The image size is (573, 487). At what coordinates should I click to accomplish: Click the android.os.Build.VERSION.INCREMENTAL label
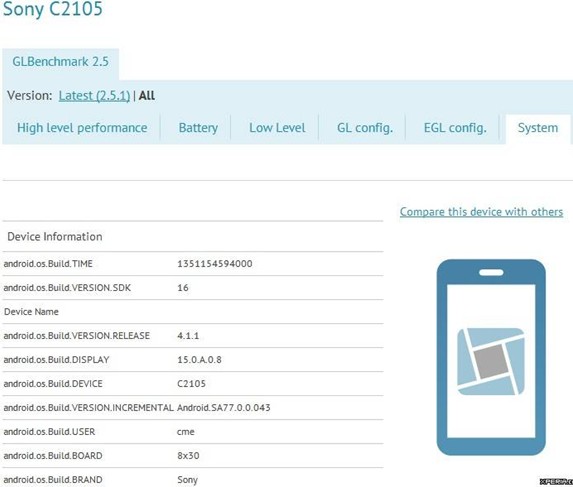(88, 407)
